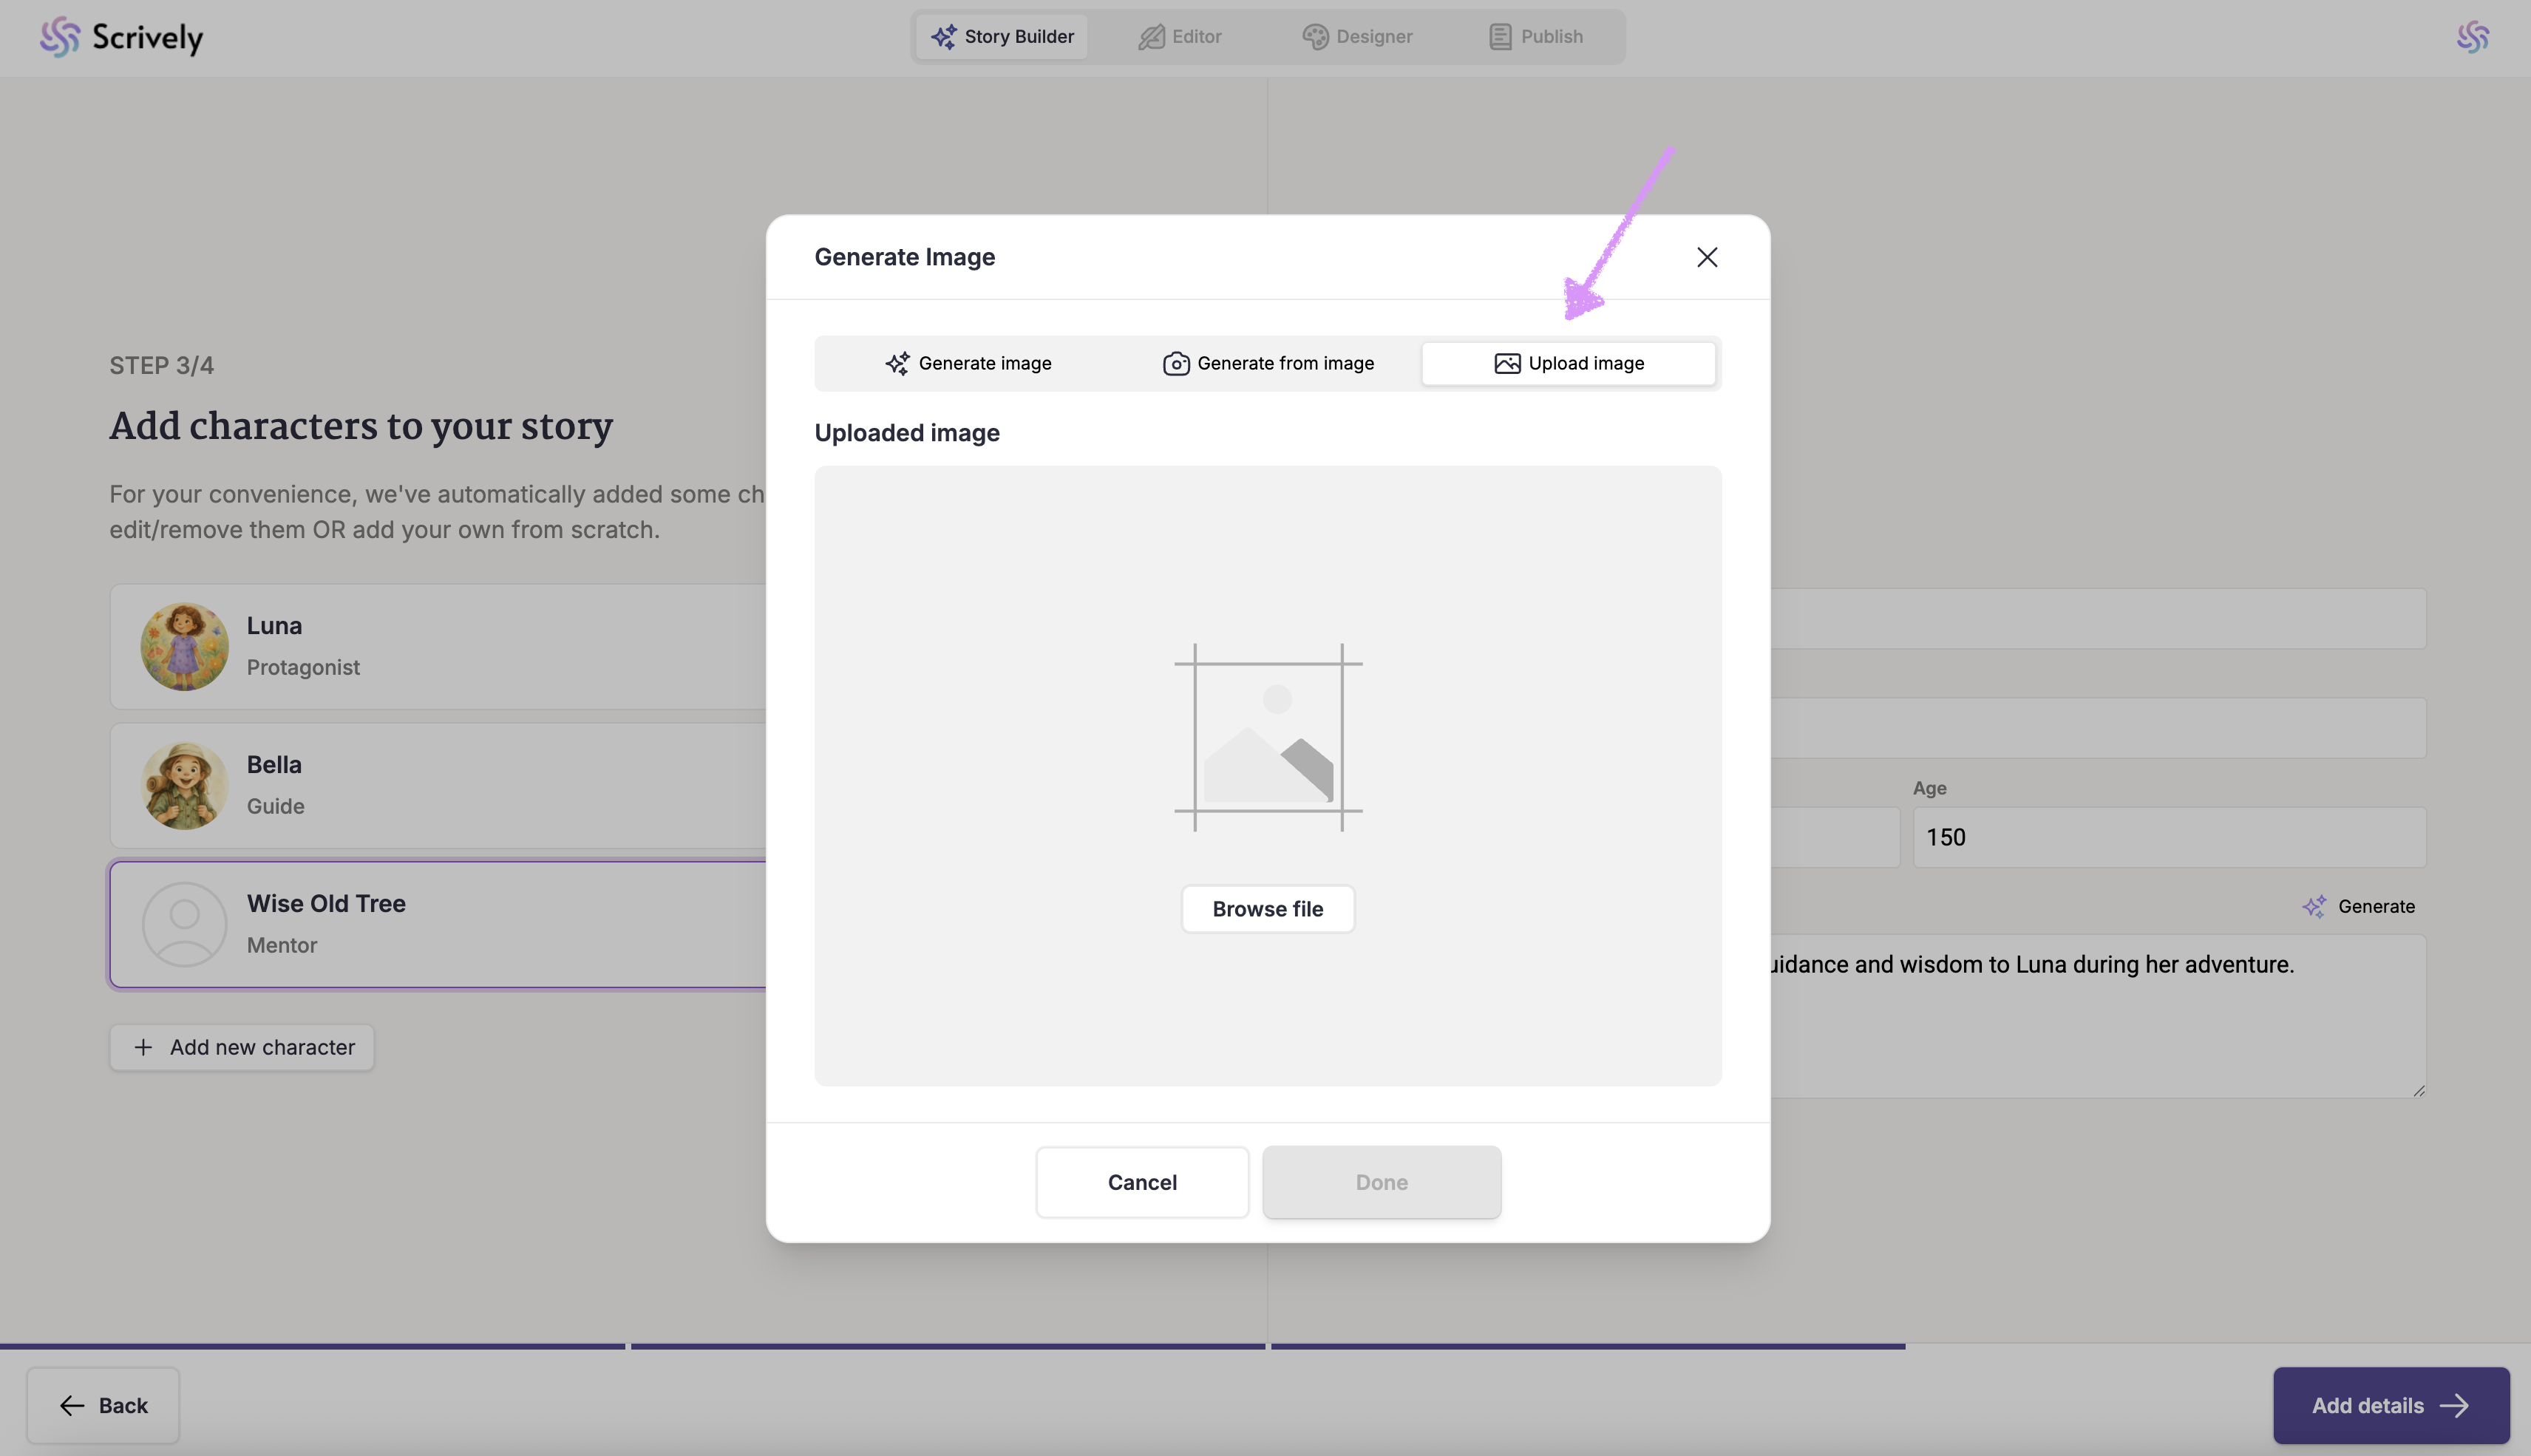Click Cancel in the dialog
Image resolution: width=2531 pixels, height=1456 pixels.
pyautogui.click(x=1141, y=1182)
